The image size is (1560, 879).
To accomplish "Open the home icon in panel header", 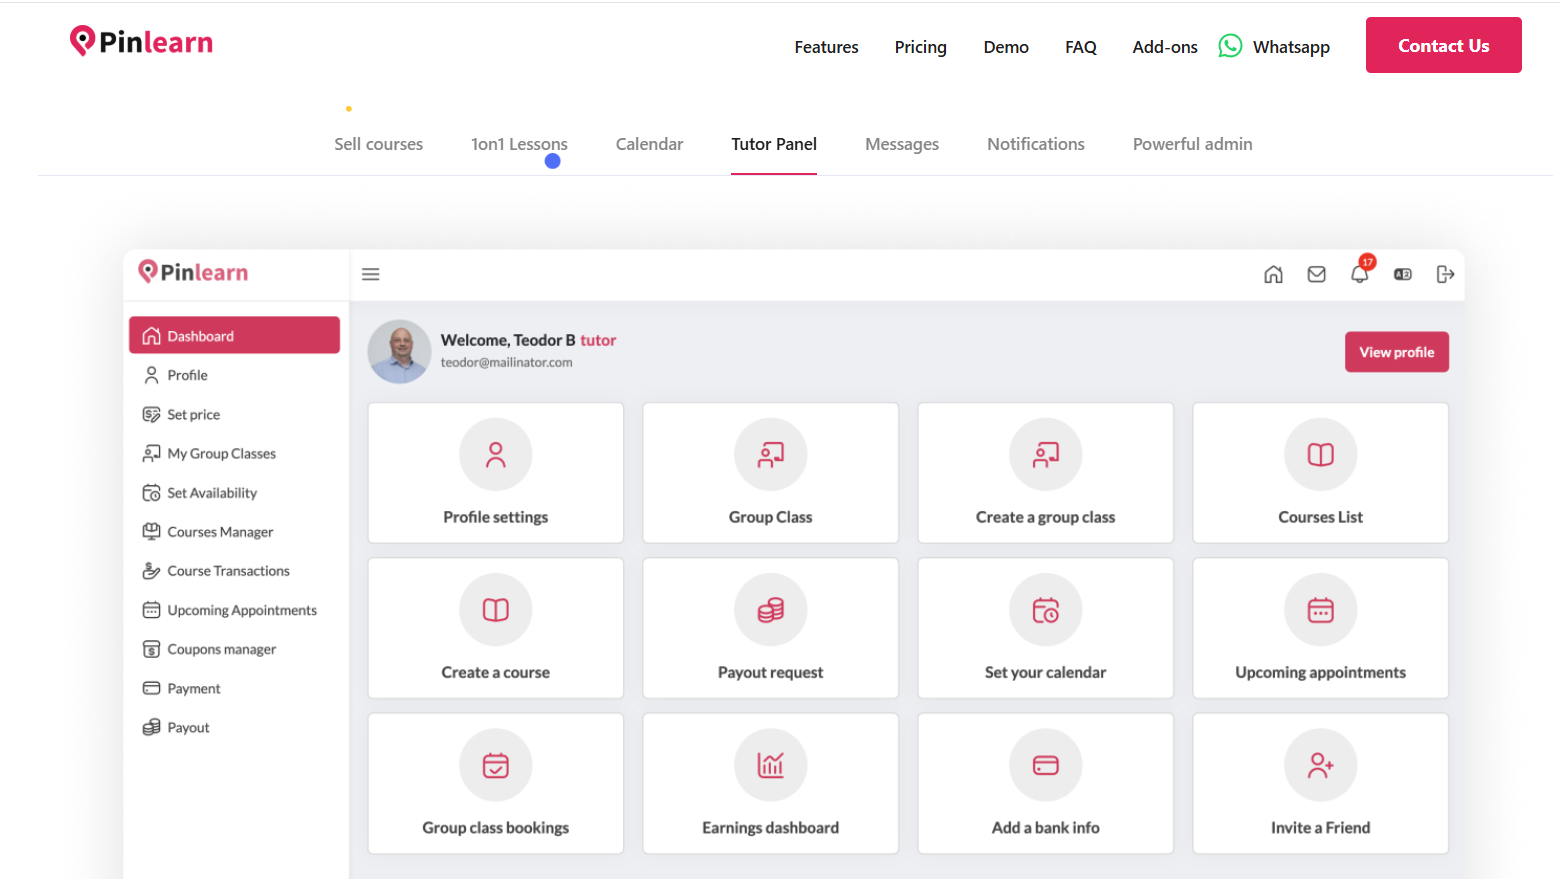I will click(x=1273, y=274).
